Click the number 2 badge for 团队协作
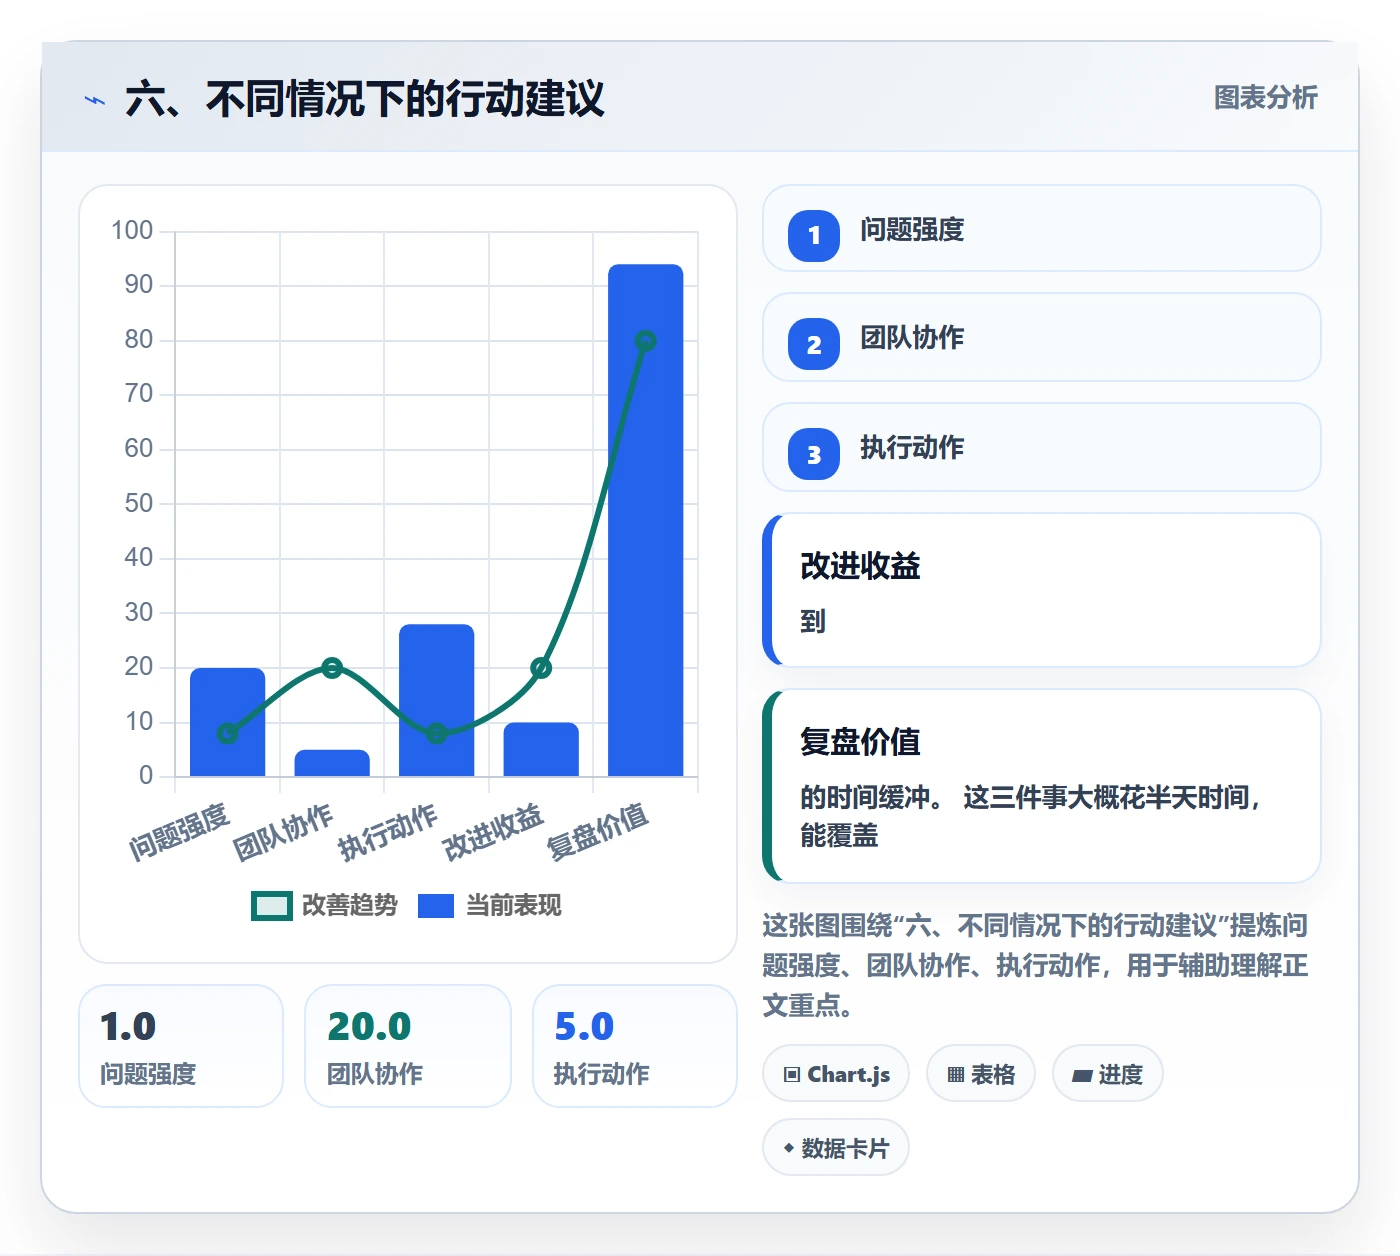The width and height of the screenshot is (1400, 1256). tap(814, 344)
